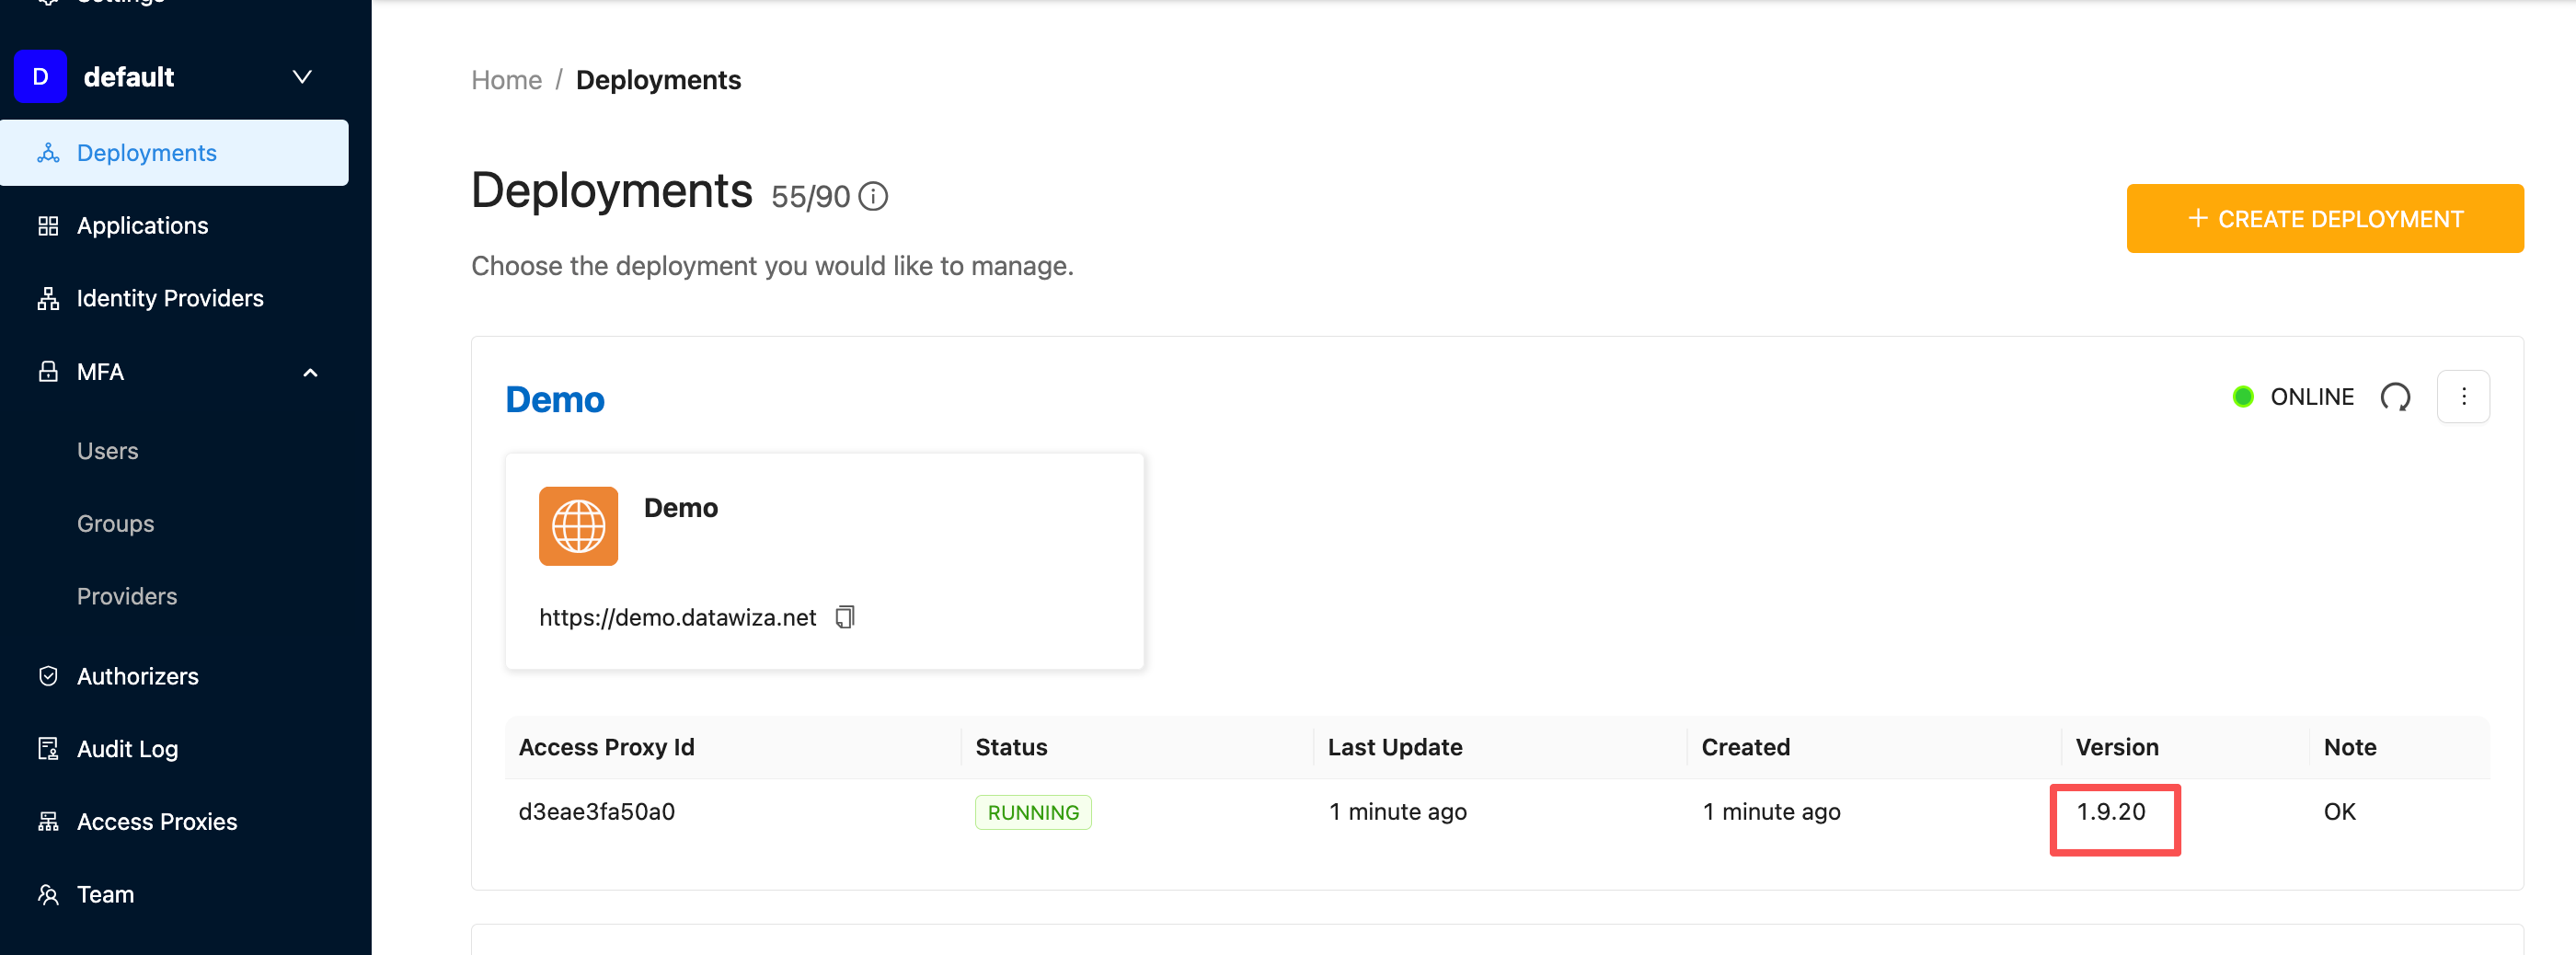Click the copy URL icon beside demo.datawiza.net
Viewport: 2576px width, 955px height.
[x=845, y=617]
